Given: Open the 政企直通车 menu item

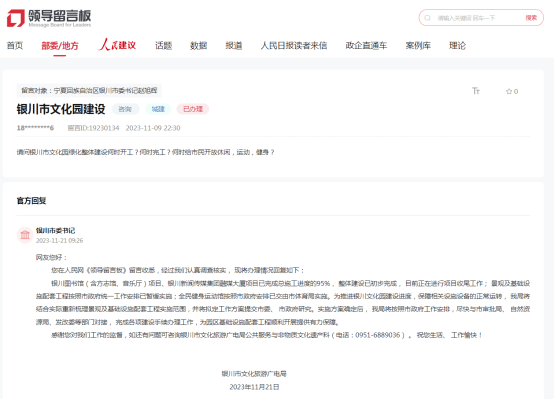Looking at the screenshot, I should pos(366,46).
